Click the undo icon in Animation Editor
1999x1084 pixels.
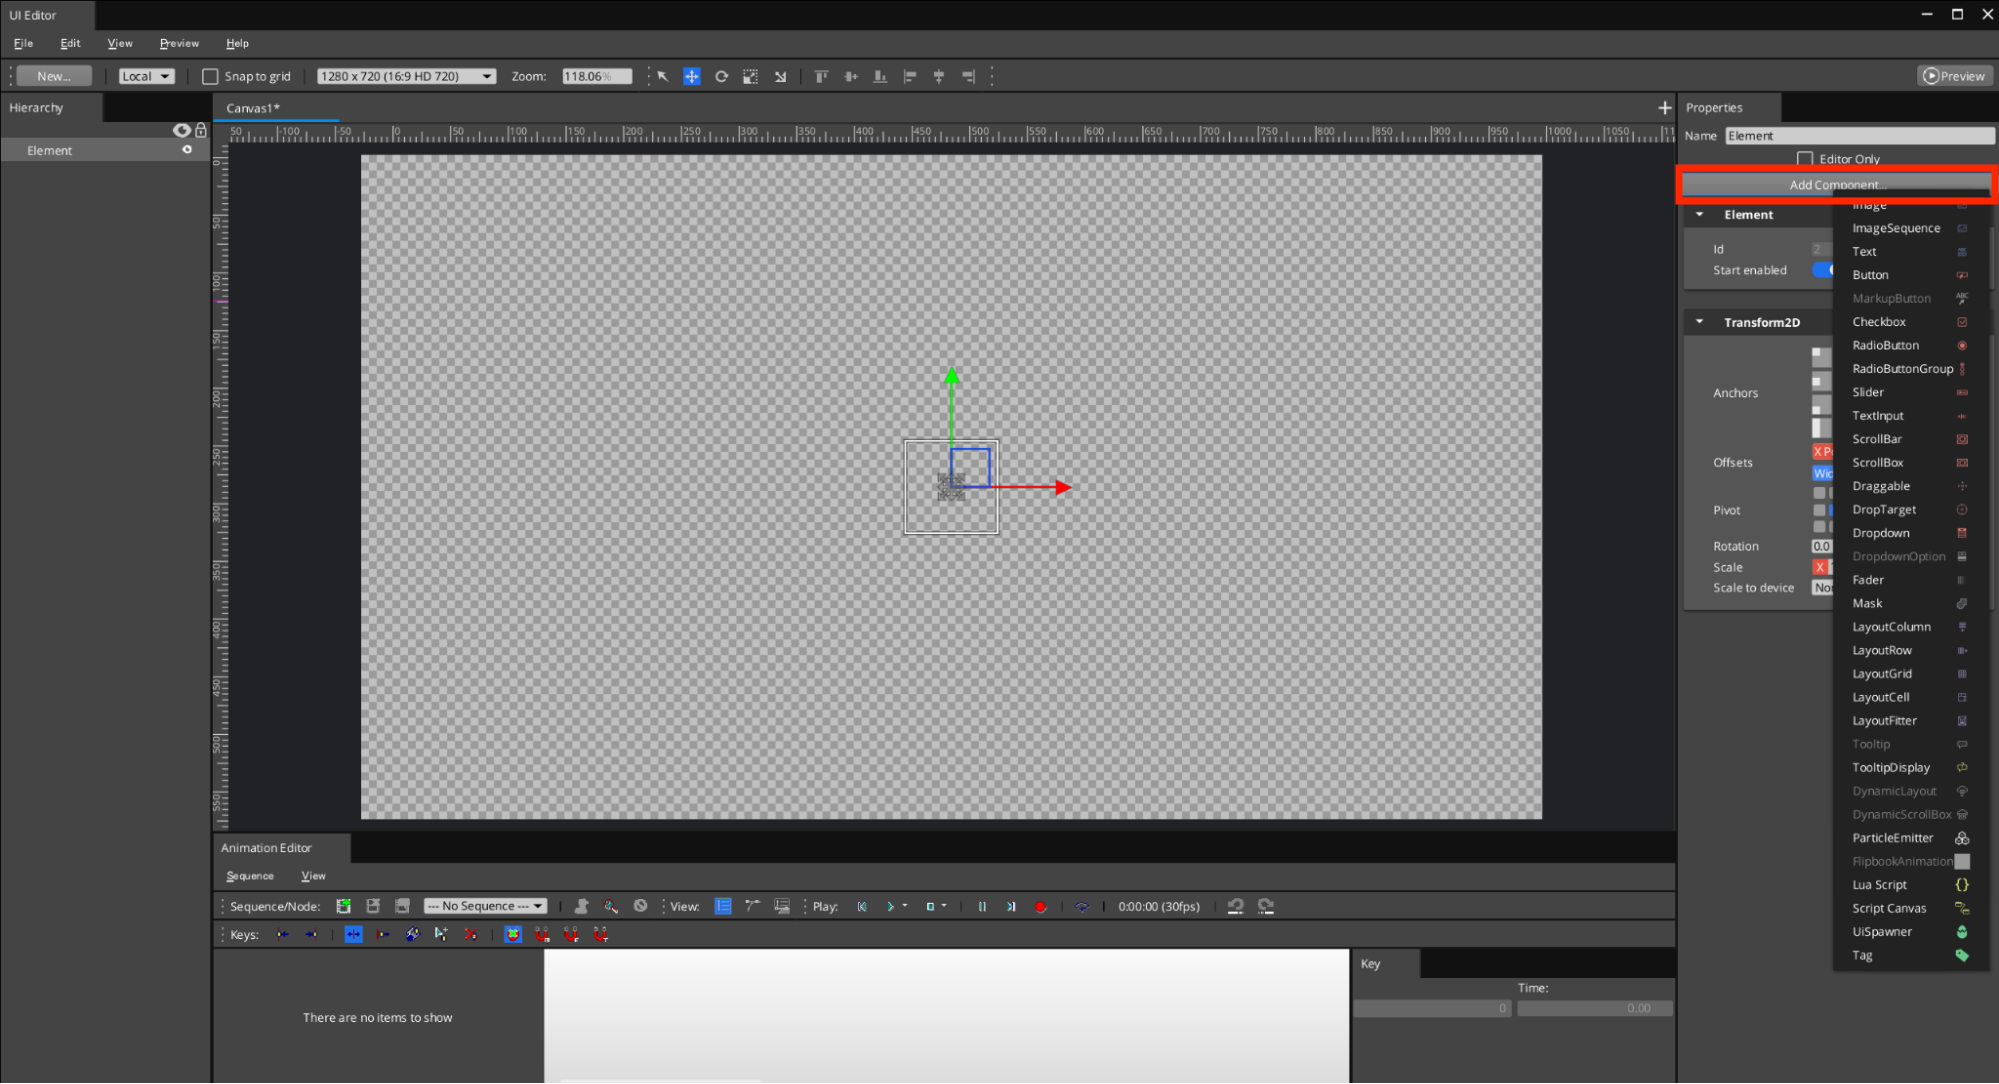click(1236, 906)
